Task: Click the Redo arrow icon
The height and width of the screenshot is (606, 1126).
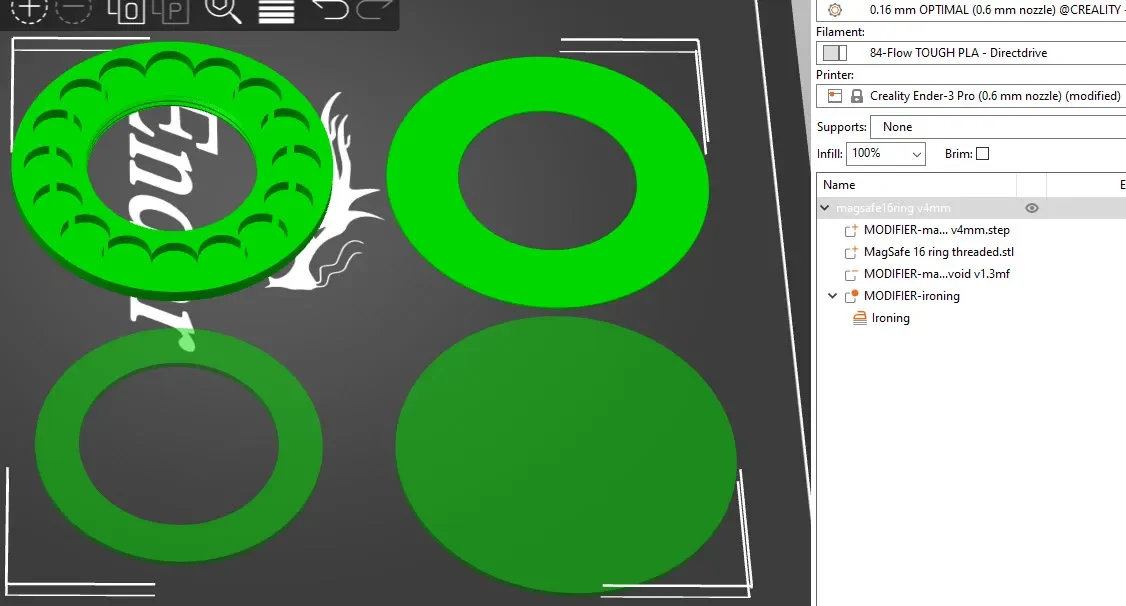Action: 375,9
